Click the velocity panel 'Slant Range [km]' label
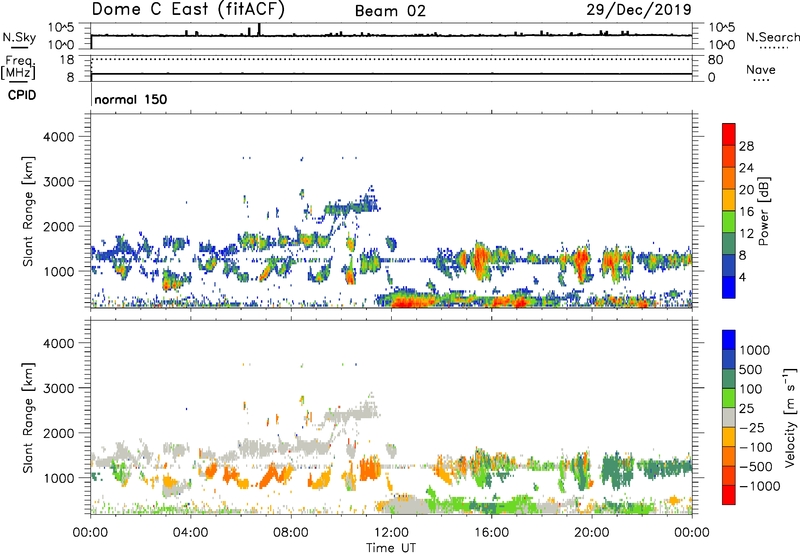The image size is (800, 554). click(x=28, y=418)
